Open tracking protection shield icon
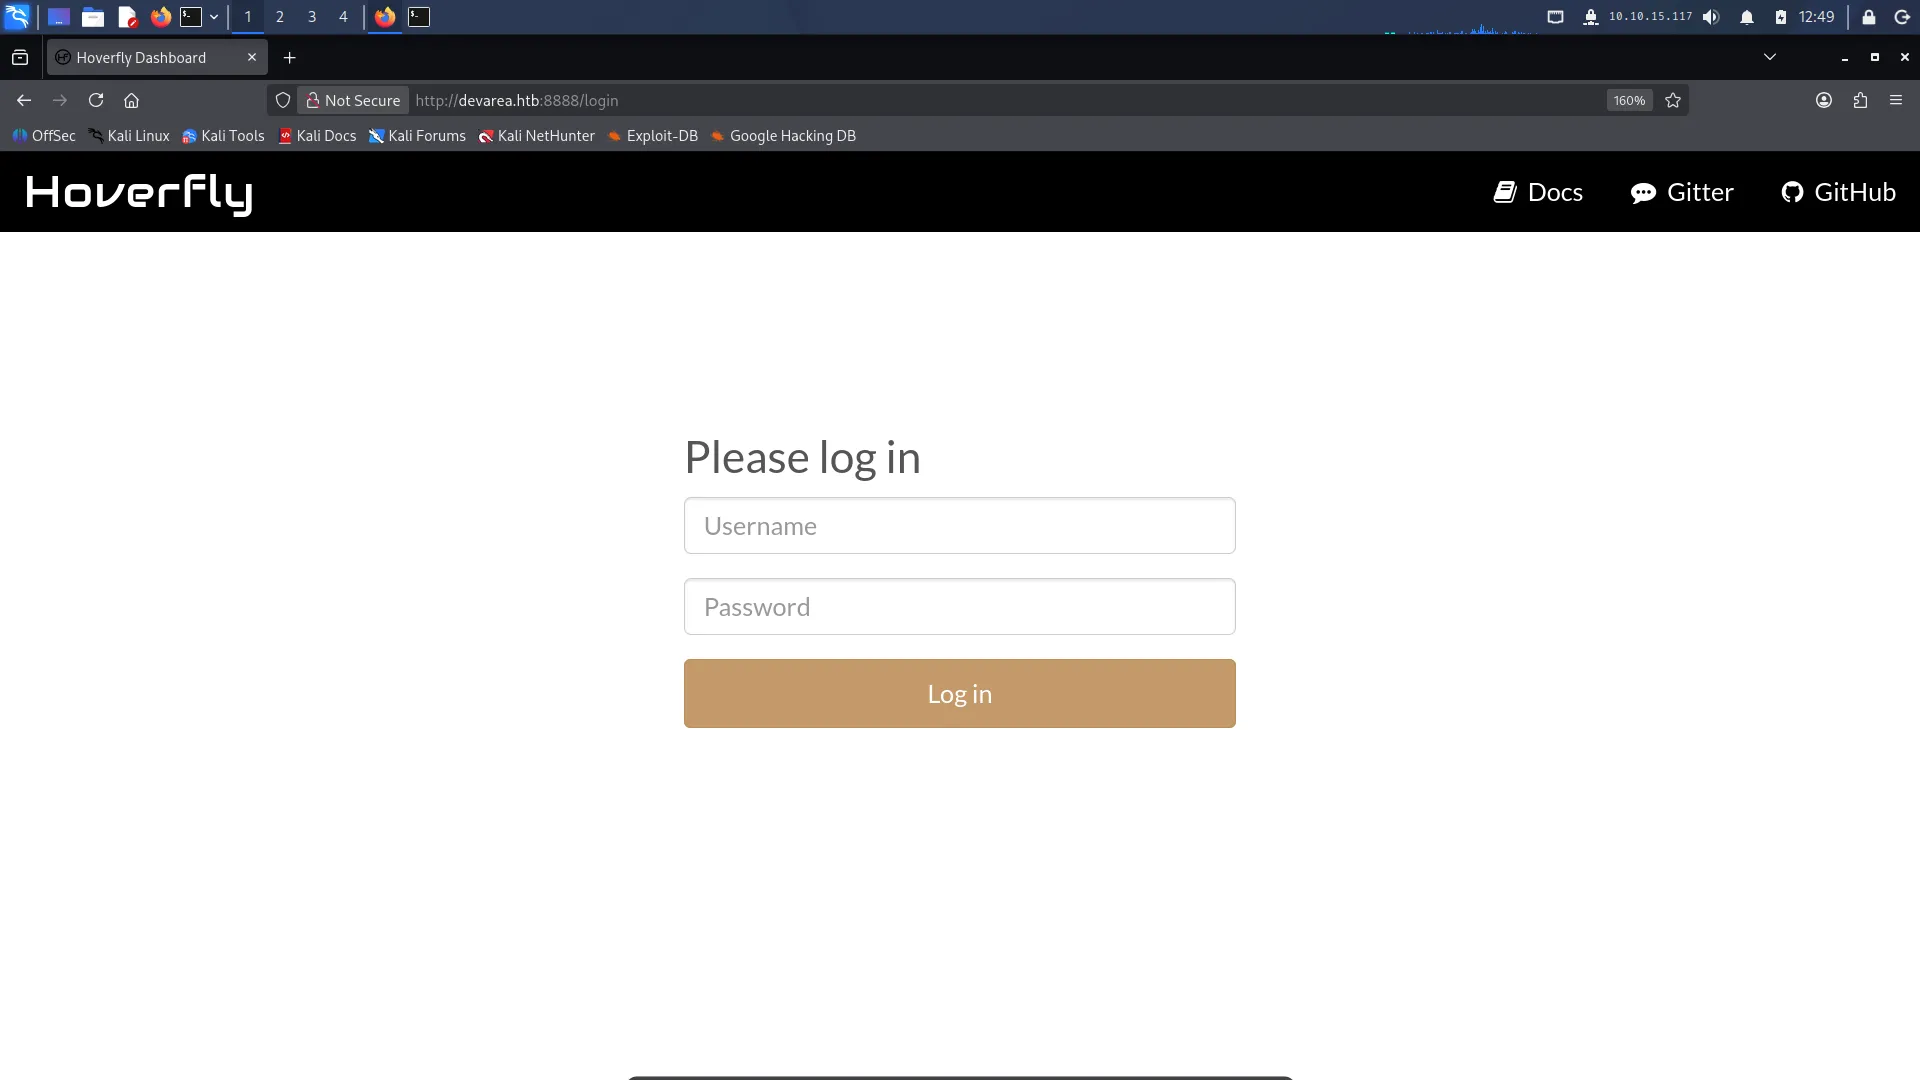 (283, 100)
